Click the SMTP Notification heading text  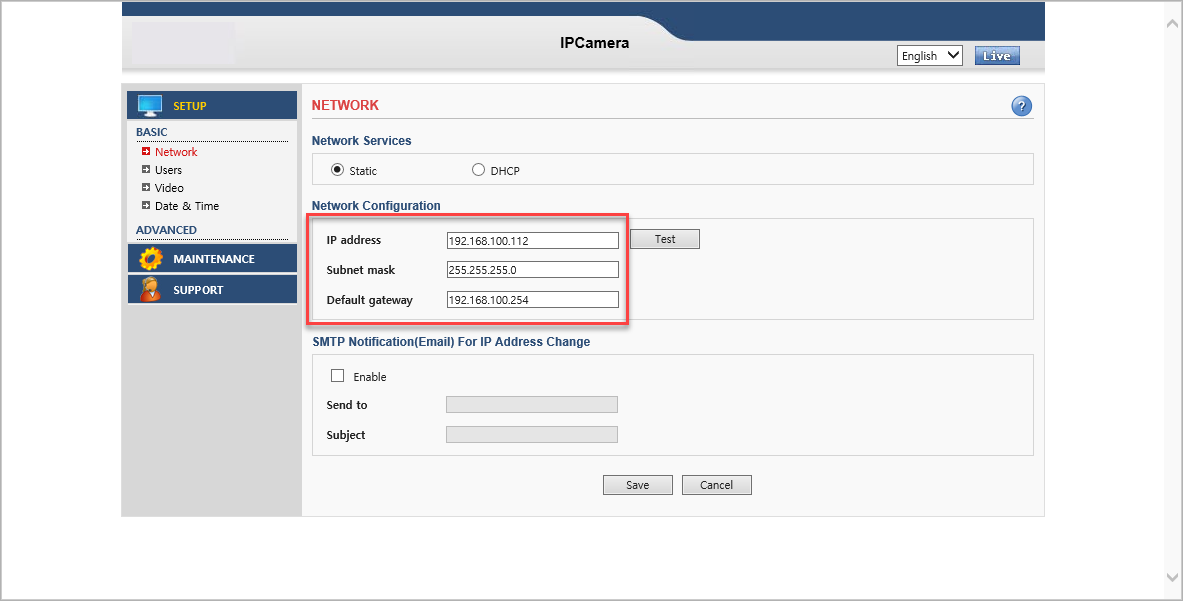(451, 342)
